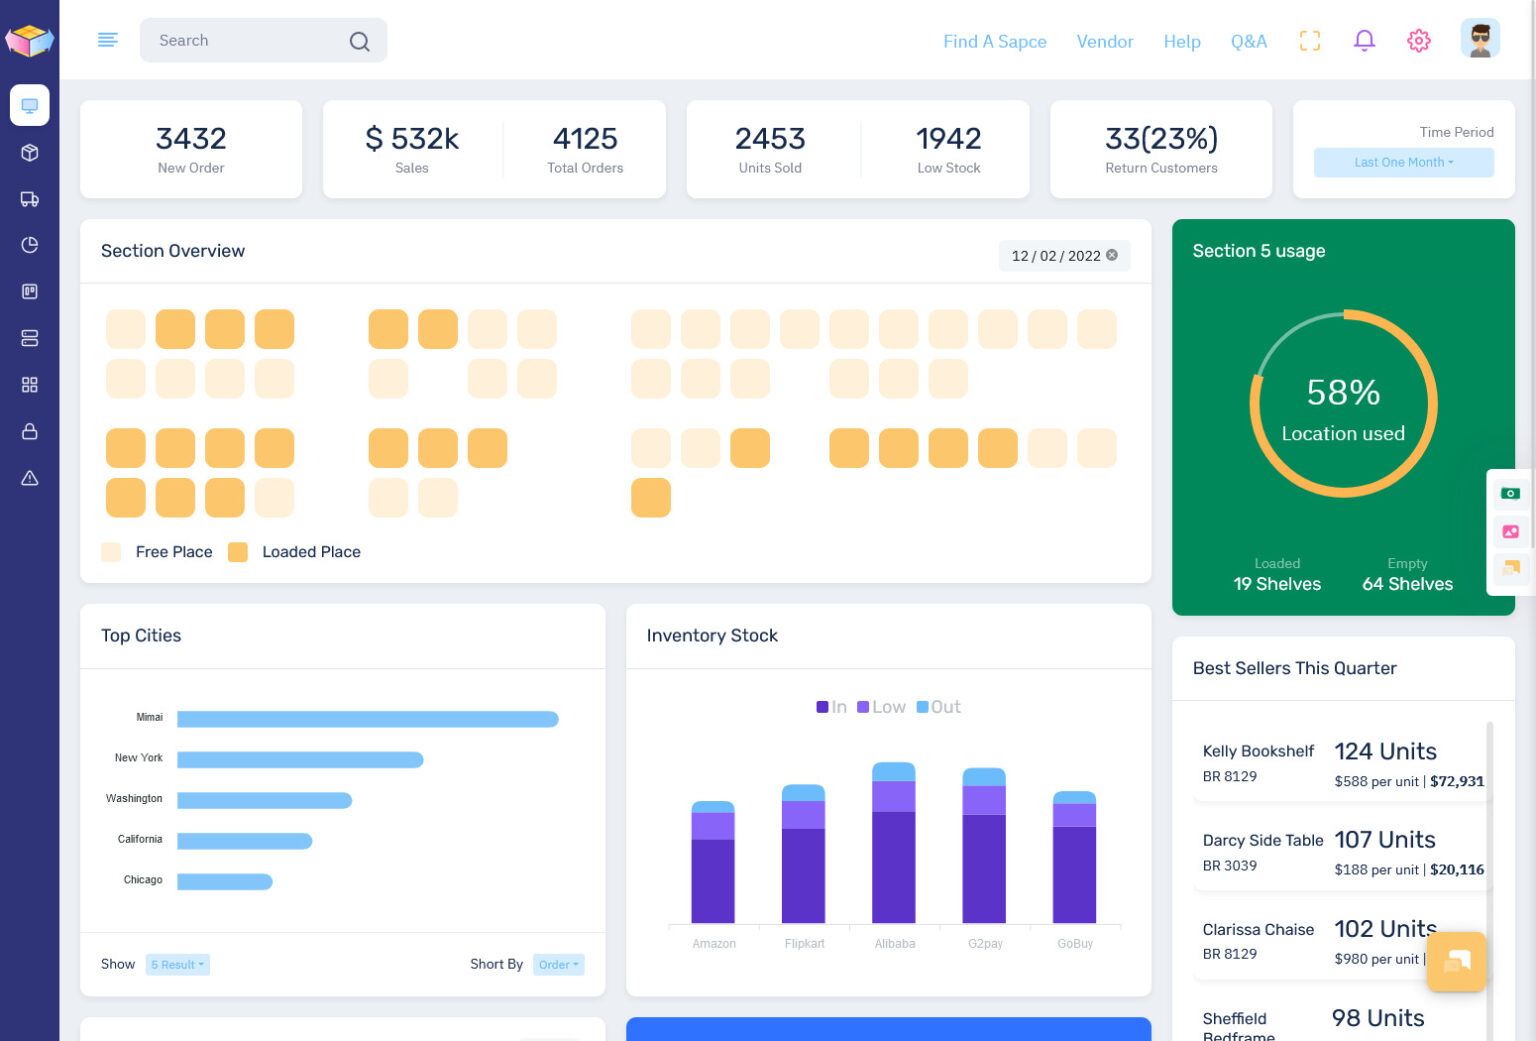Screen dimensions: 1536x1041
Task: Open Find A Sapce link
Action: click(994, 41)
